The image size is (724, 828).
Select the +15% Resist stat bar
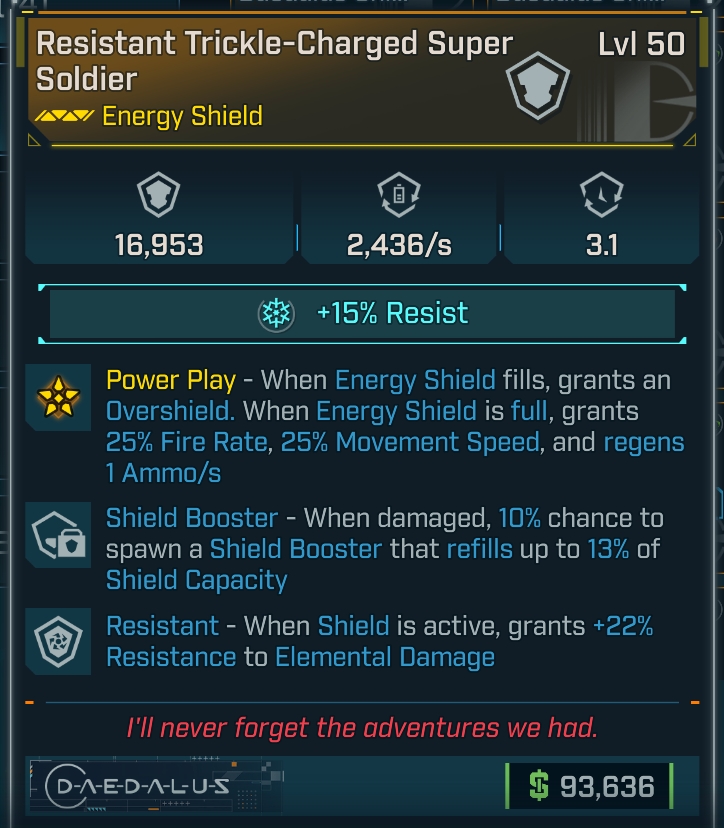pyautogui.click(x=361, y=314)
